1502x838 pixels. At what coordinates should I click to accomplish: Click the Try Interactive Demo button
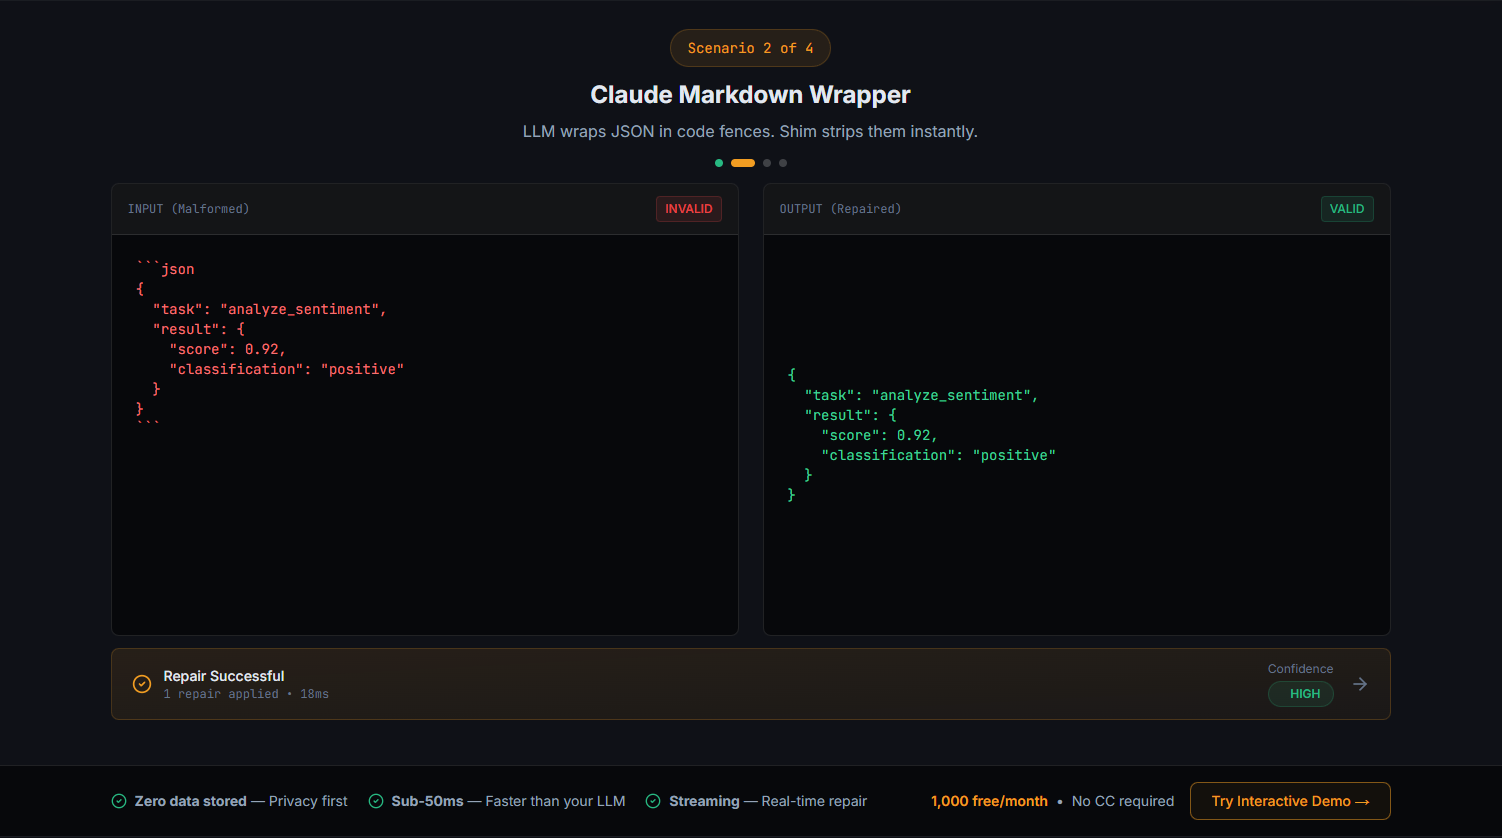tap(1290, 801)
